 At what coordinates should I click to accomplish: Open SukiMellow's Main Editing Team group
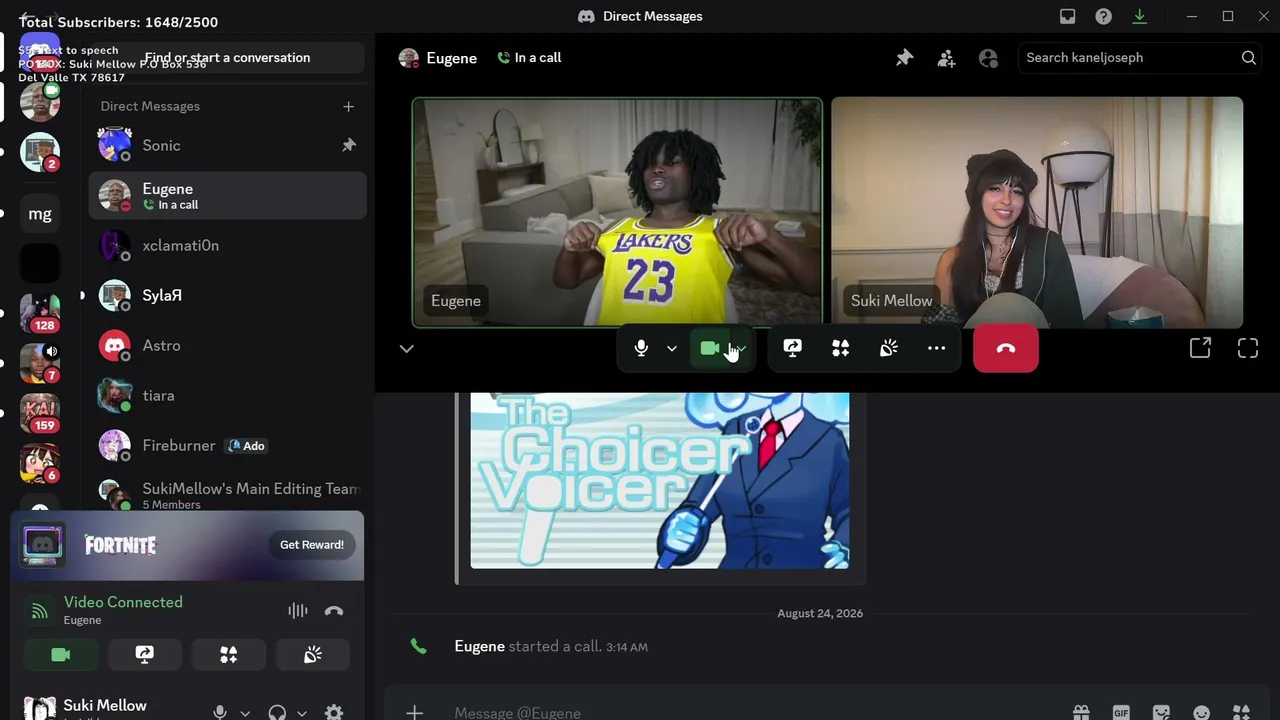click(x=227, y=494)
